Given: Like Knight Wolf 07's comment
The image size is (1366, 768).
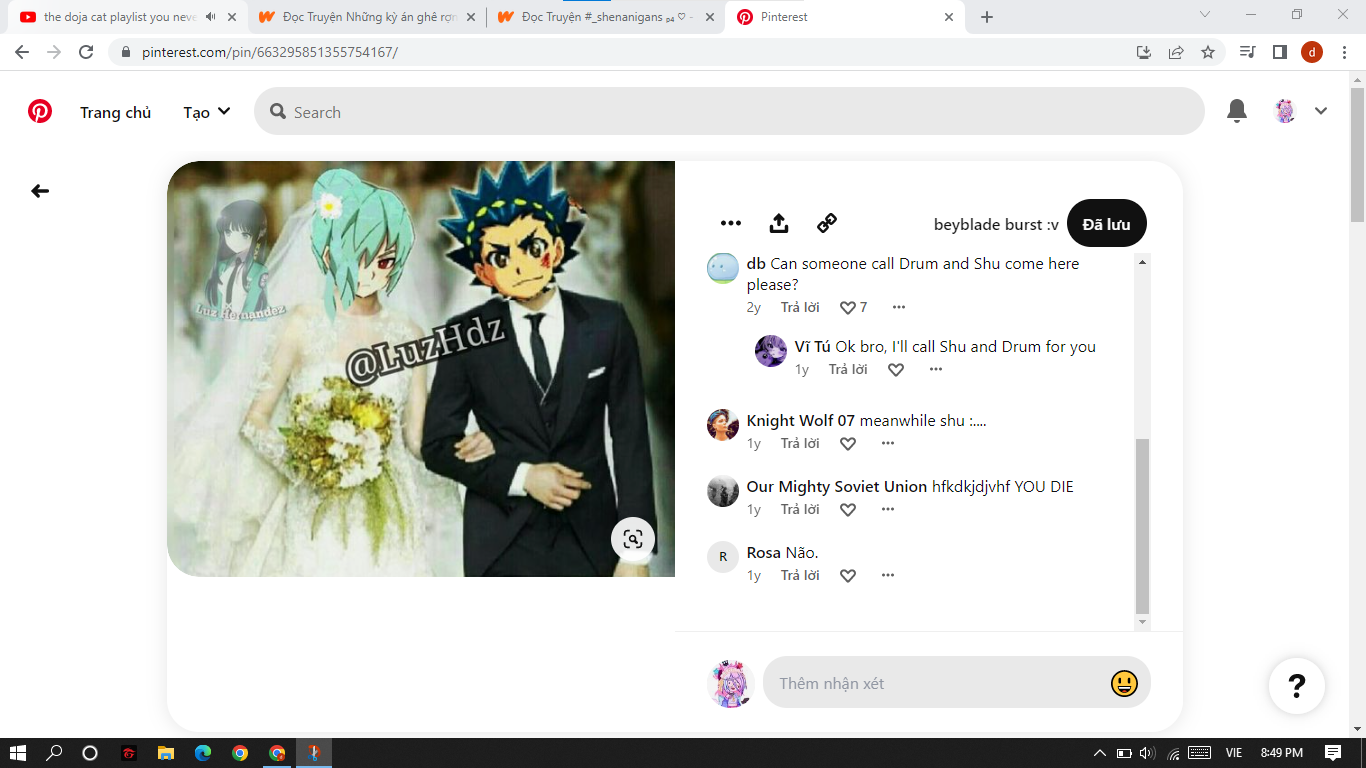Looking at the screenshot, I should [848, 443].
